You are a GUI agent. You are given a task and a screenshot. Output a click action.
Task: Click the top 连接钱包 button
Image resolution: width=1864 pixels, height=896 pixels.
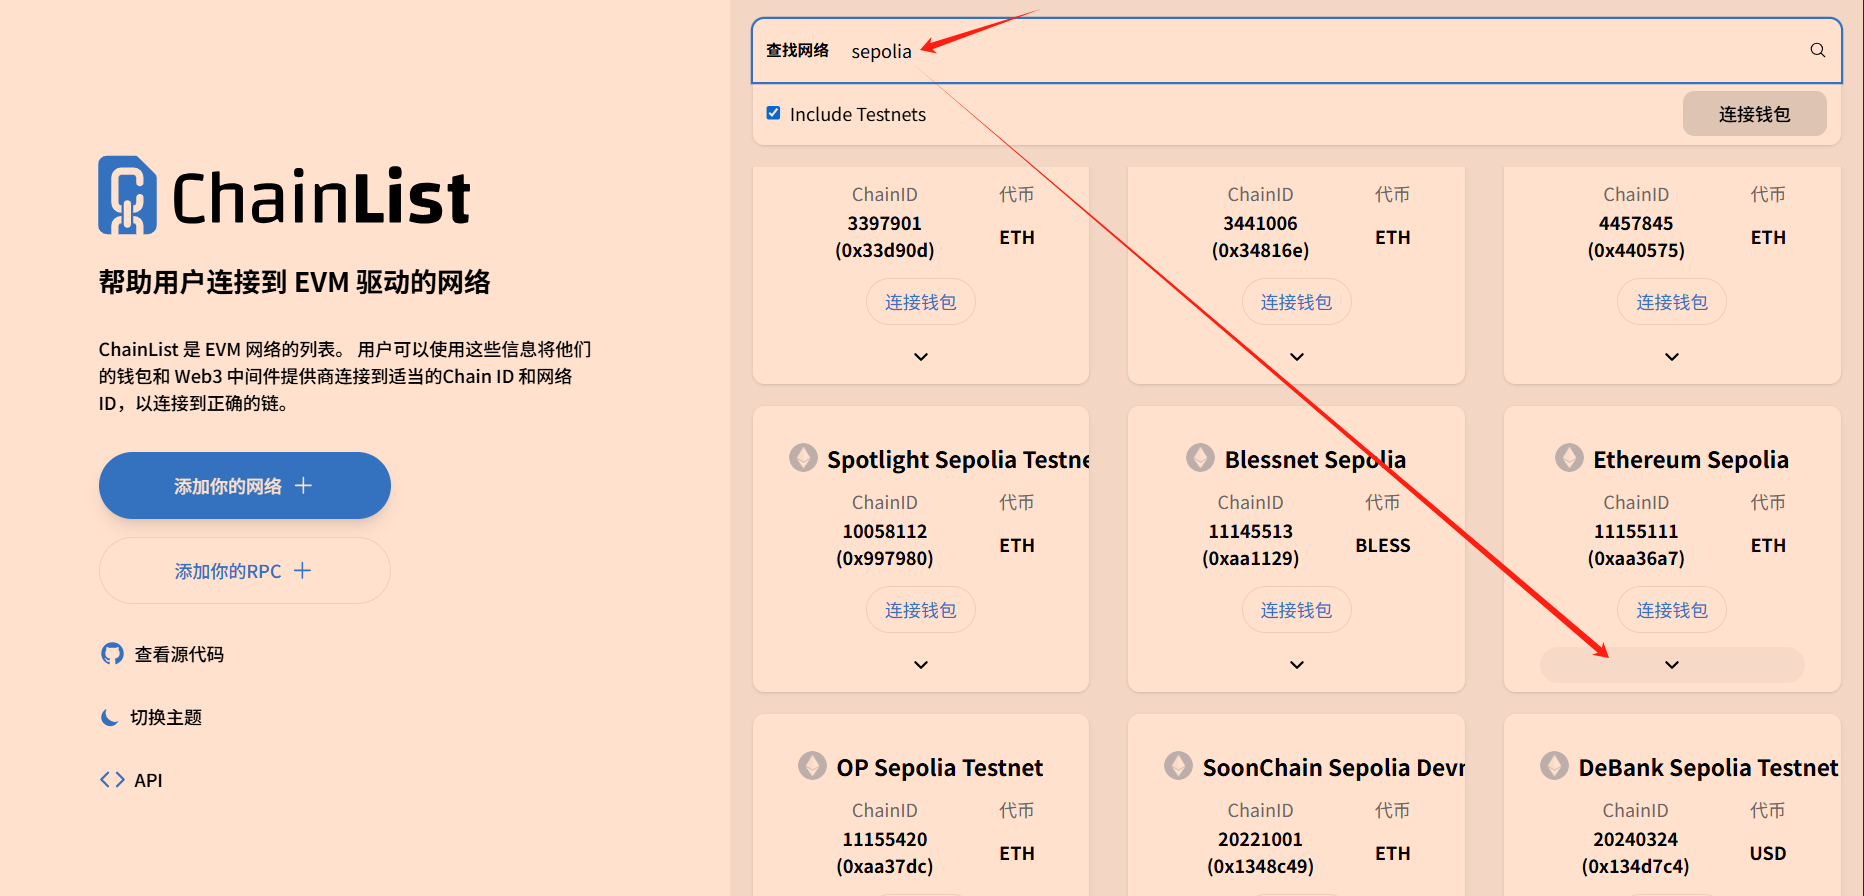coord(1755,114)
